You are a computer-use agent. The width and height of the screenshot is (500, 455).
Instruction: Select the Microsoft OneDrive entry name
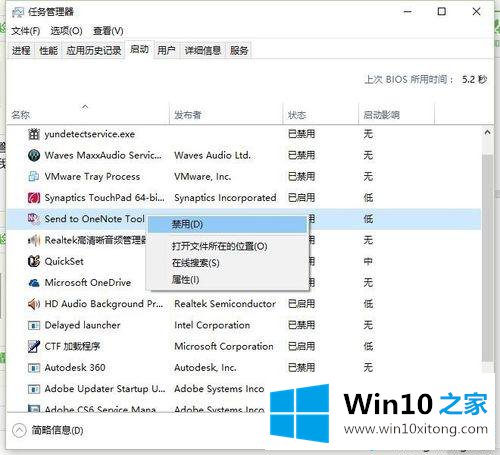coord(88,283)
